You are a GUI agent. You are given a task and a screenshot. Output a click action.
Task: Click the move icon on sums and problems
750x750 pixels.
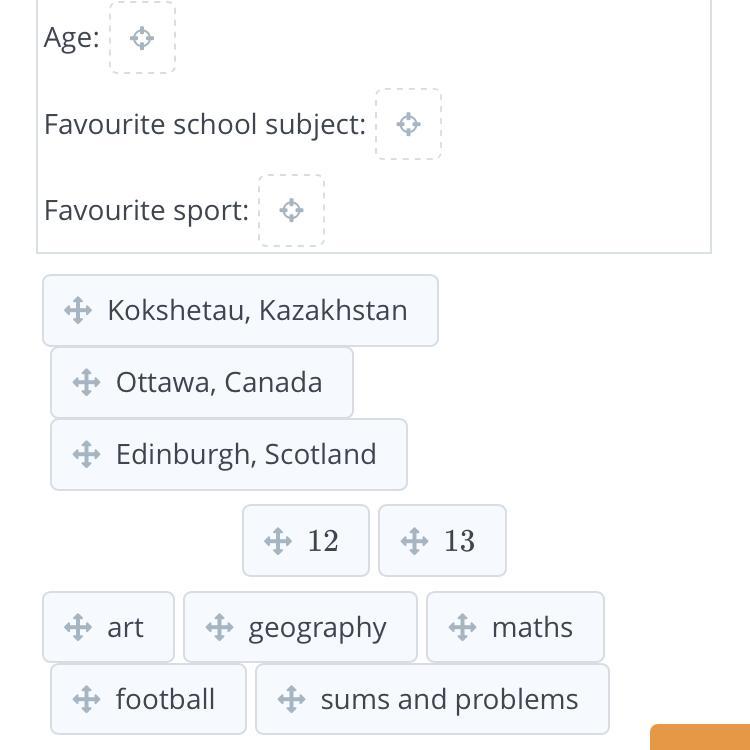(x=291, y=699)
